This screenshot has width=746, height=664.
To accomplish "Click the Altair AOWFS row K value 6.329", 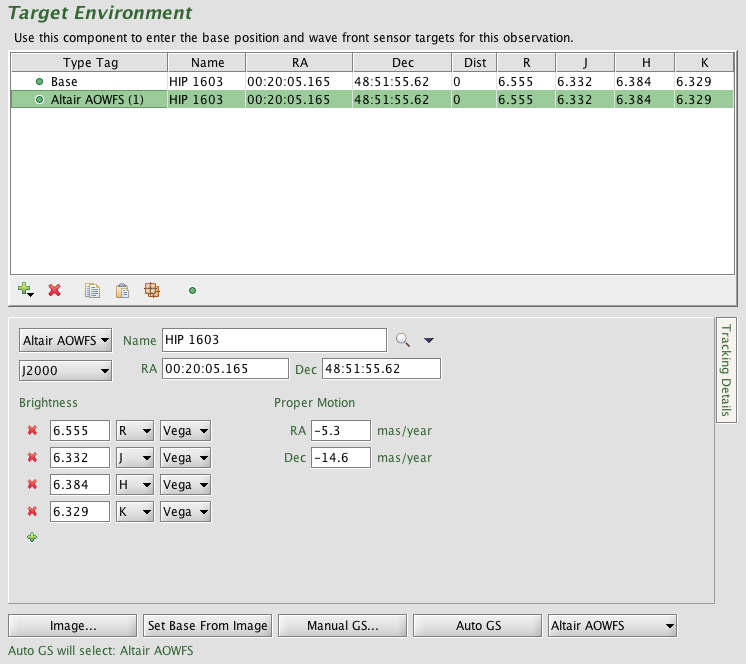I will point(704,99).
